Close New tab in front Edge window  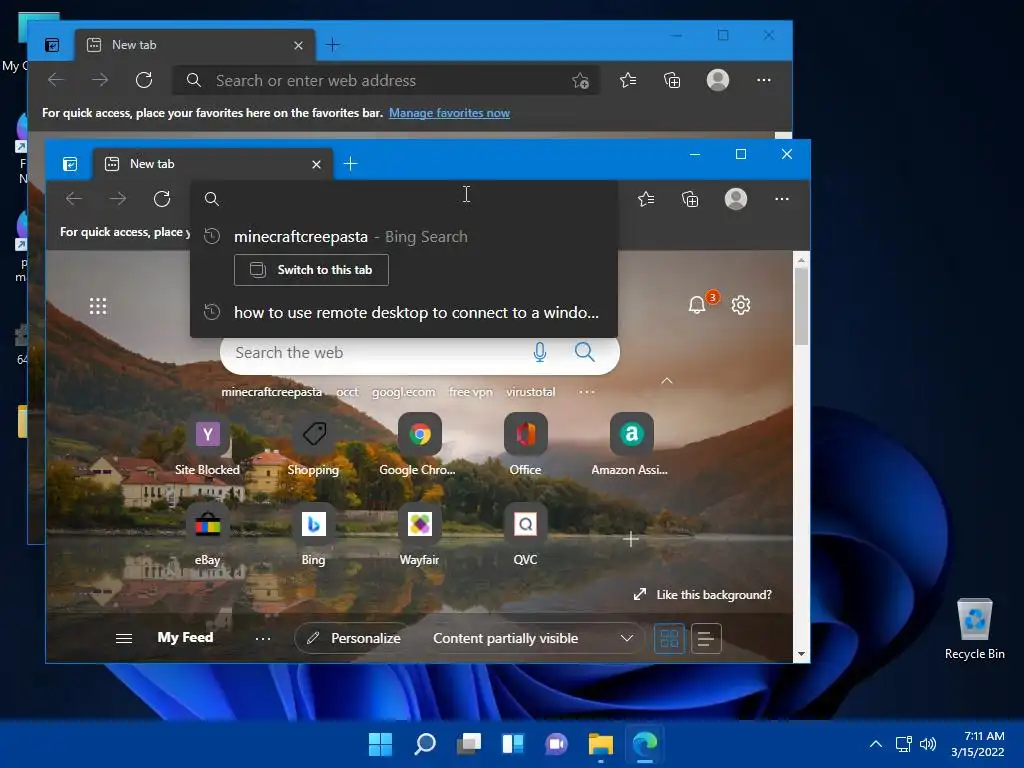(316, 165)
